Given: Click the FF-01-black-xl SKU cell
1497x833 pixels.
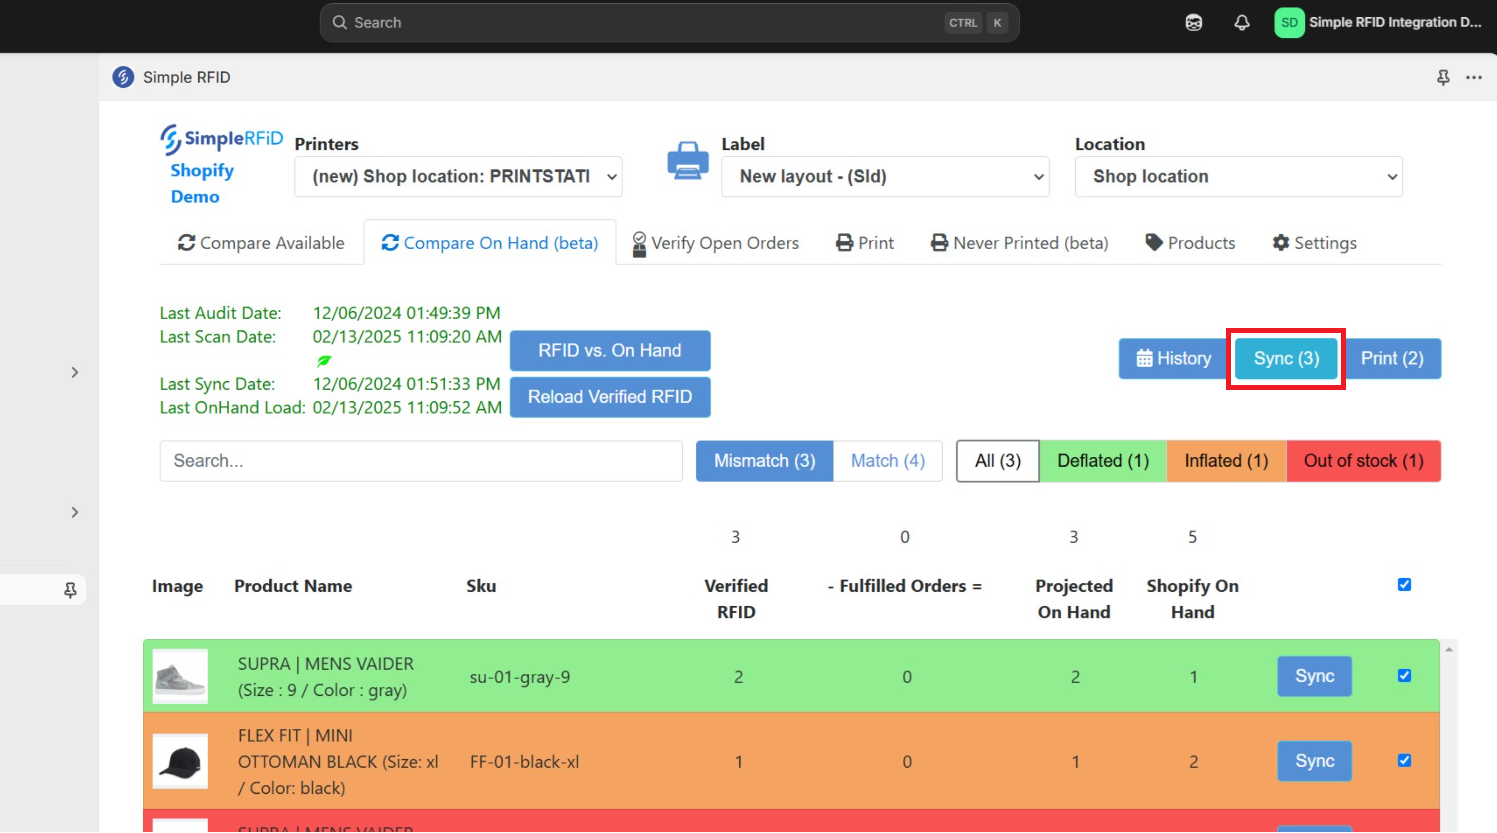Looking at the screenshot, I should tap(525, 762).
